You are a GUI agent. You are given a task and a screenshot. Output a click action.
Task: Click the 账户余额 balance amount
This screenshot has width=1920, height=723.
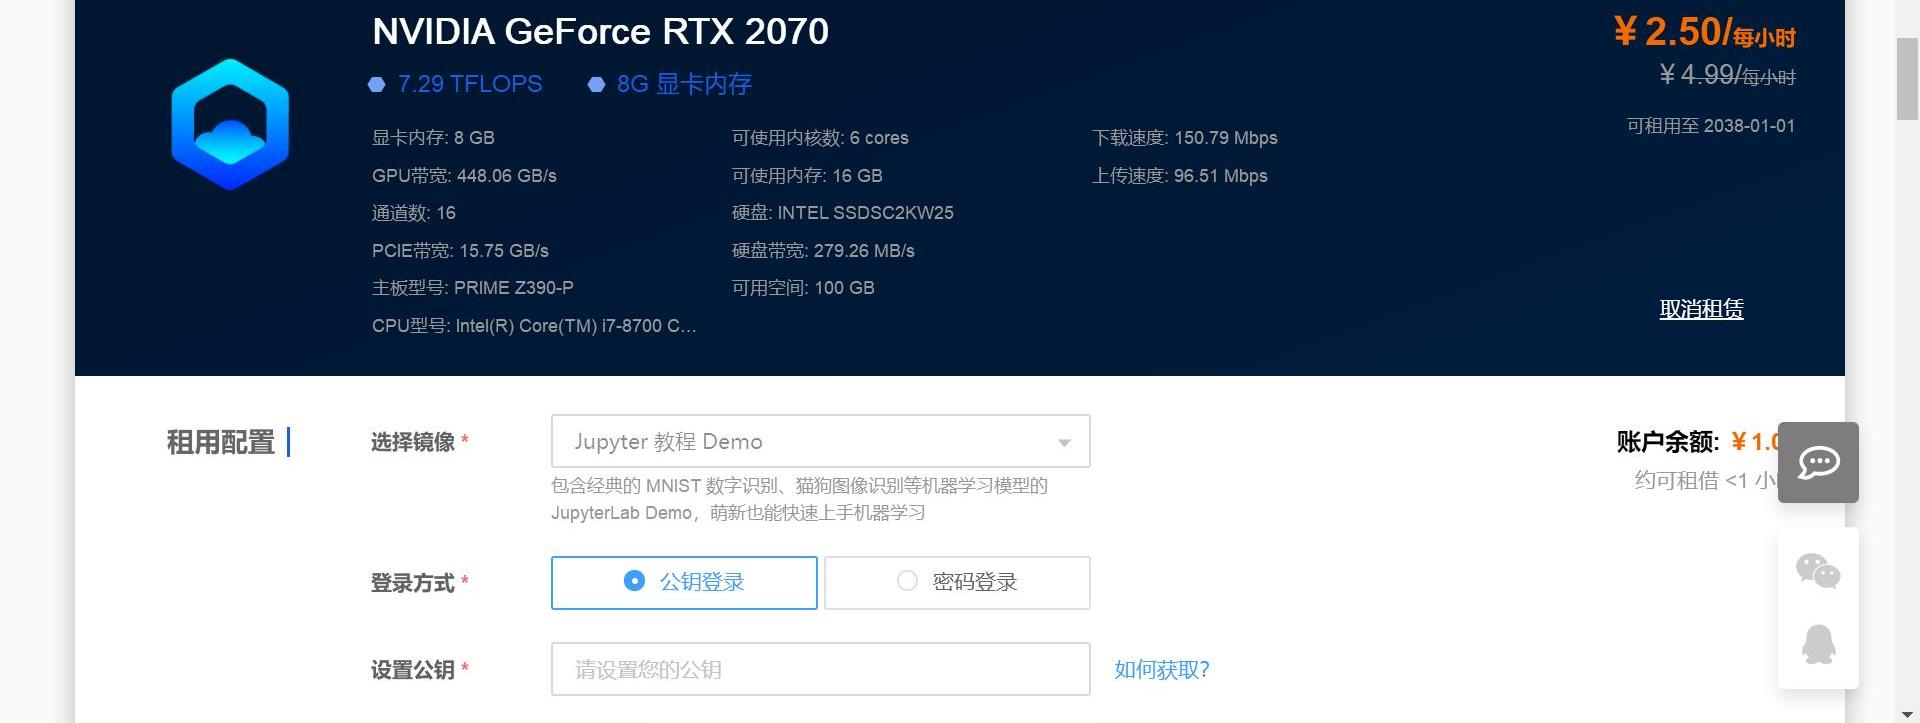1755,442
